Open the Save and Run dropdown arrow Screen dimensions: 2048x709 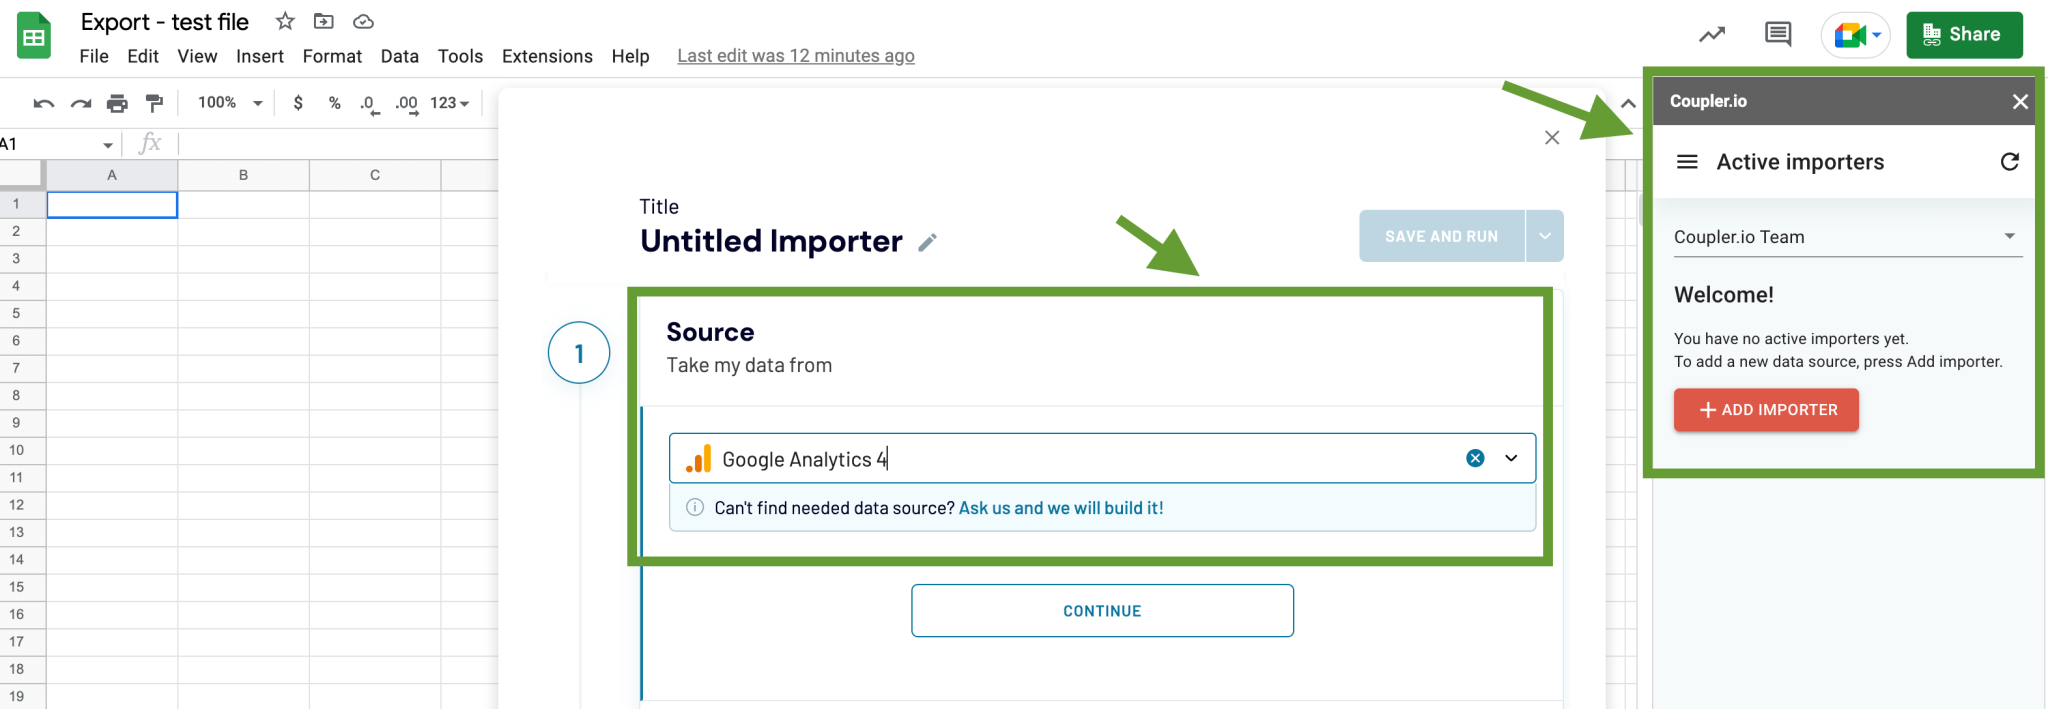pyautogui.click(x=1543, y=235)
